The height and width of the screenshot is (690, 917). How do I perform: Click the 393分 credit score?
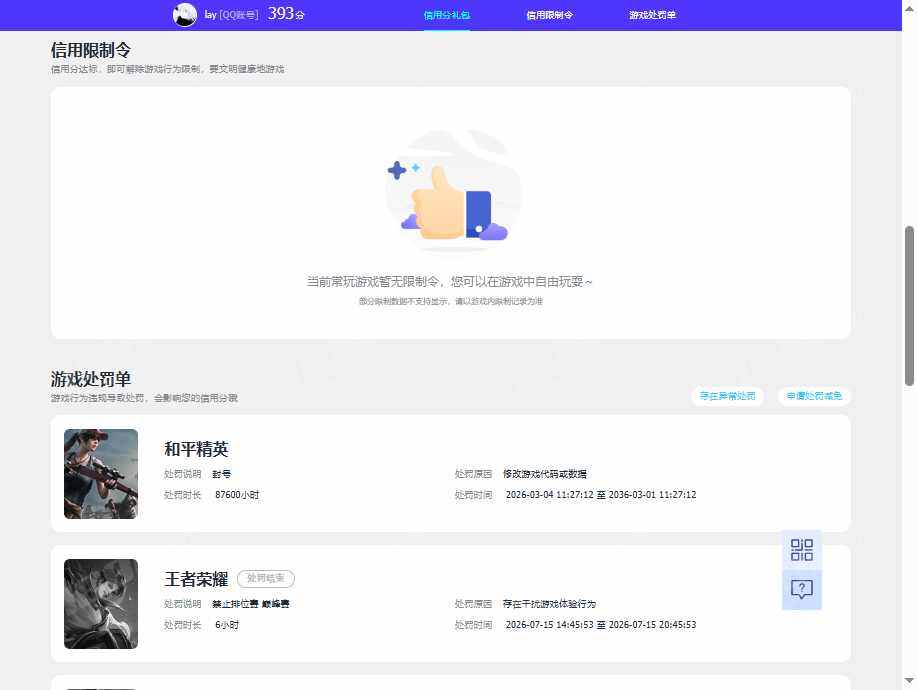[x=286, y=13]
